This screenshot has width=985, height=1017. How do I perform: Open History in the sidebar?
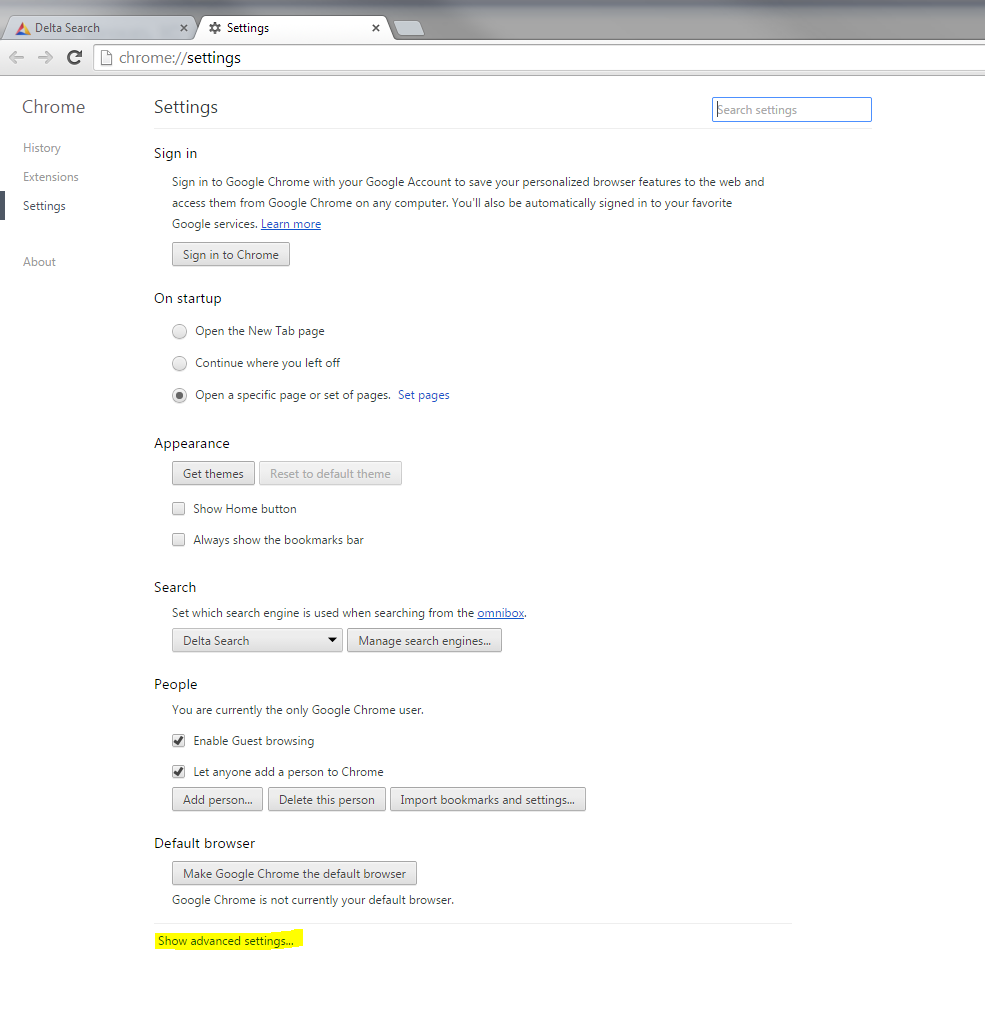42,148
